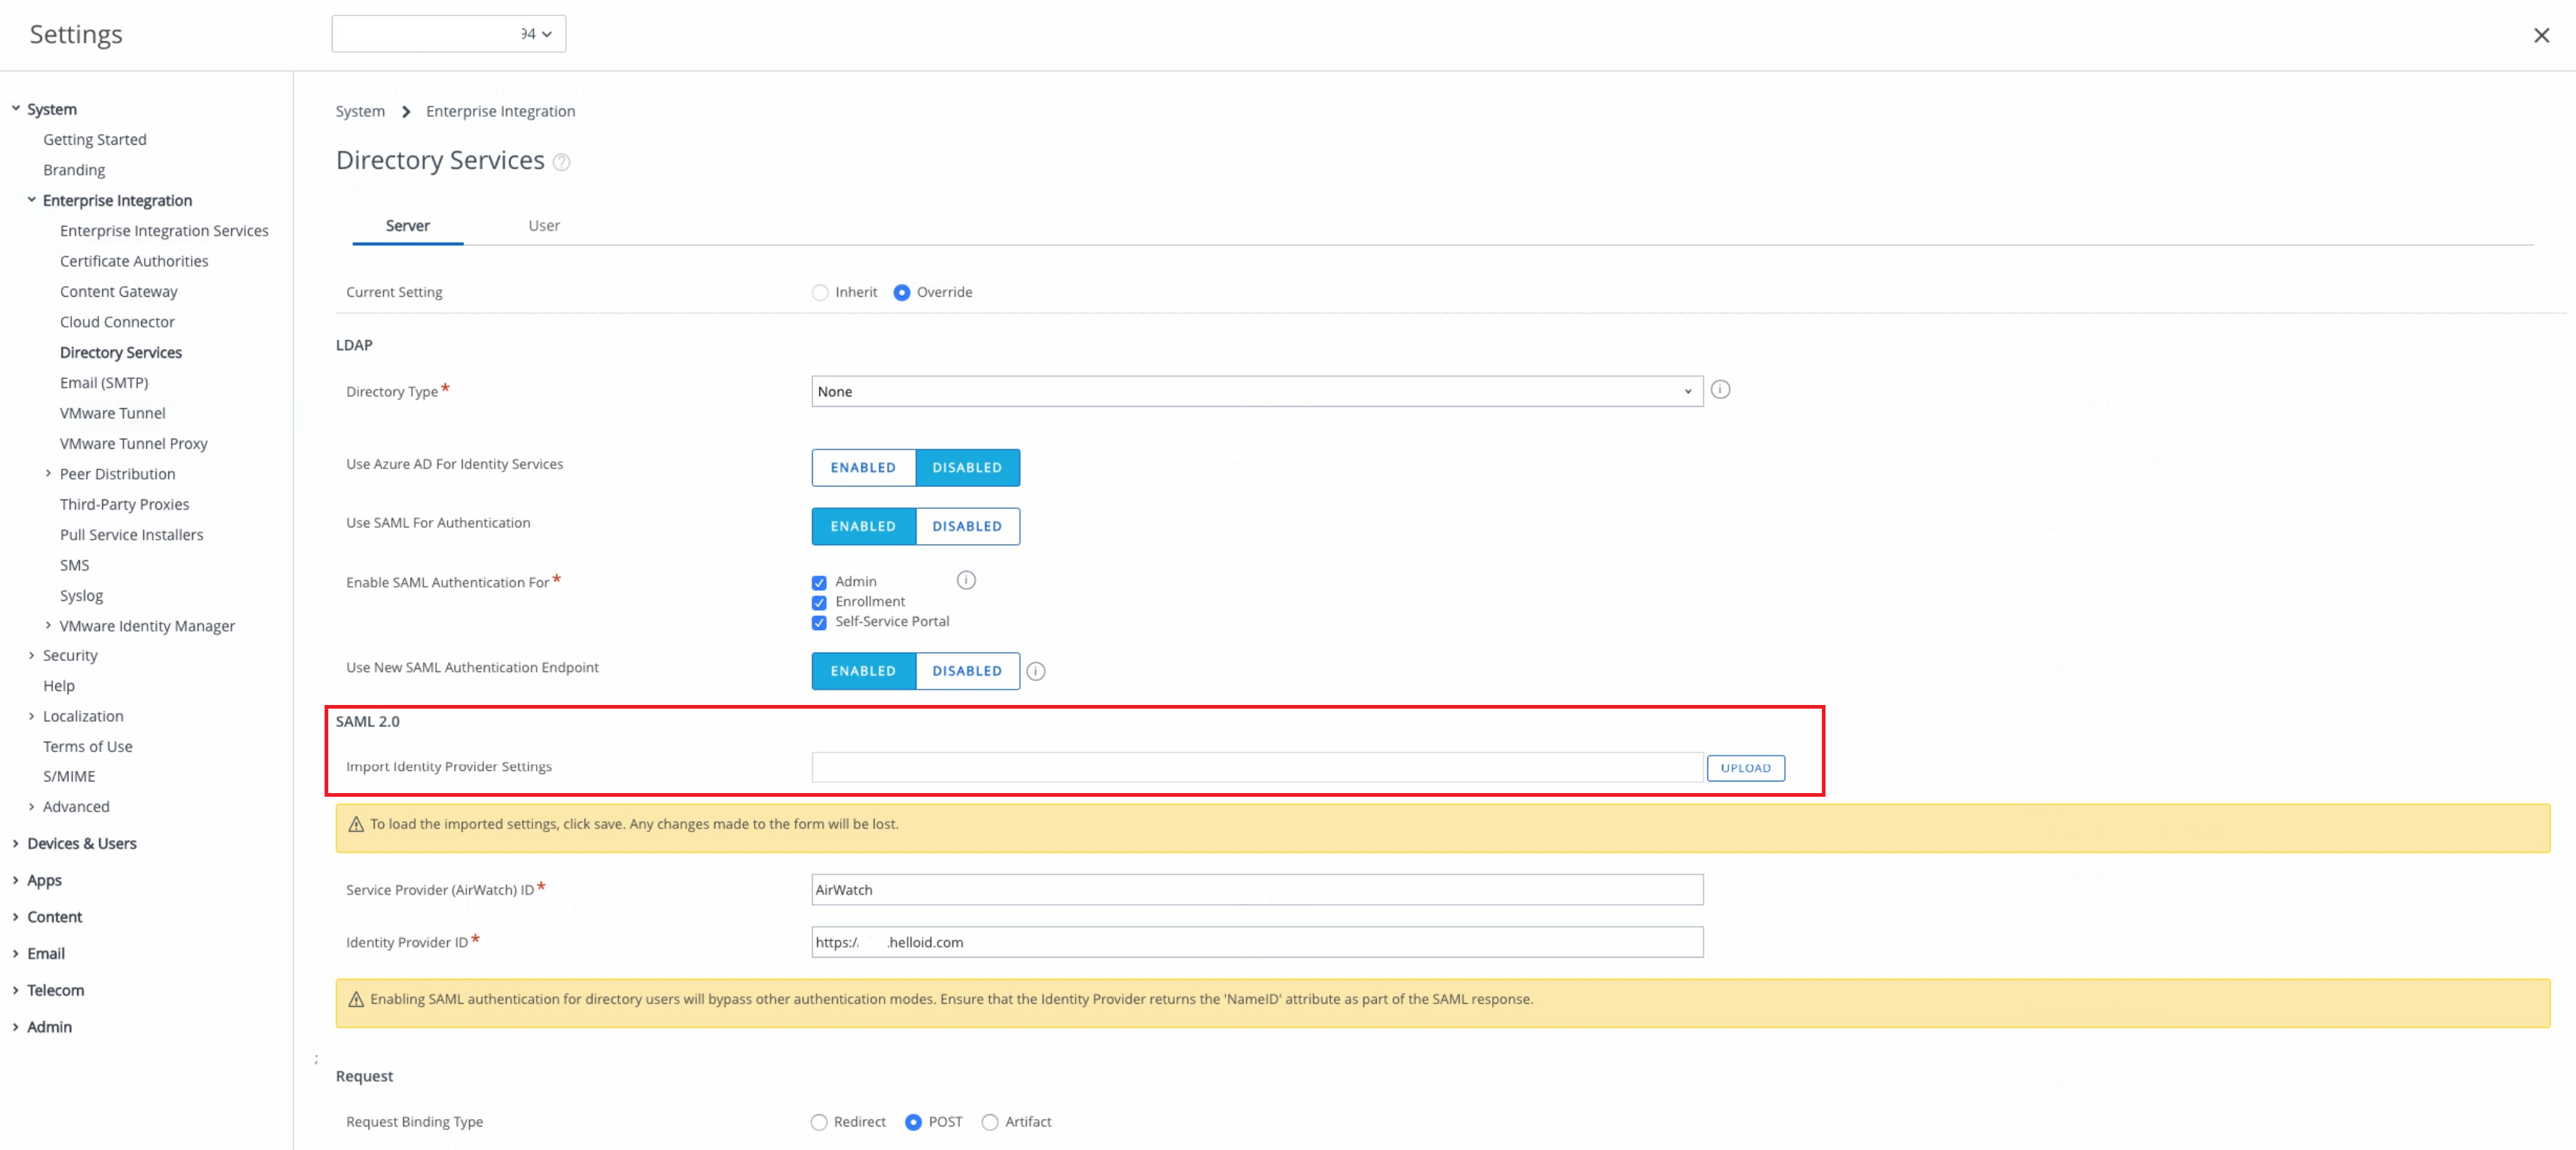Open Enterprise Integration Services
Screen dimensions: 2576x1150
[x=164, y=231]
